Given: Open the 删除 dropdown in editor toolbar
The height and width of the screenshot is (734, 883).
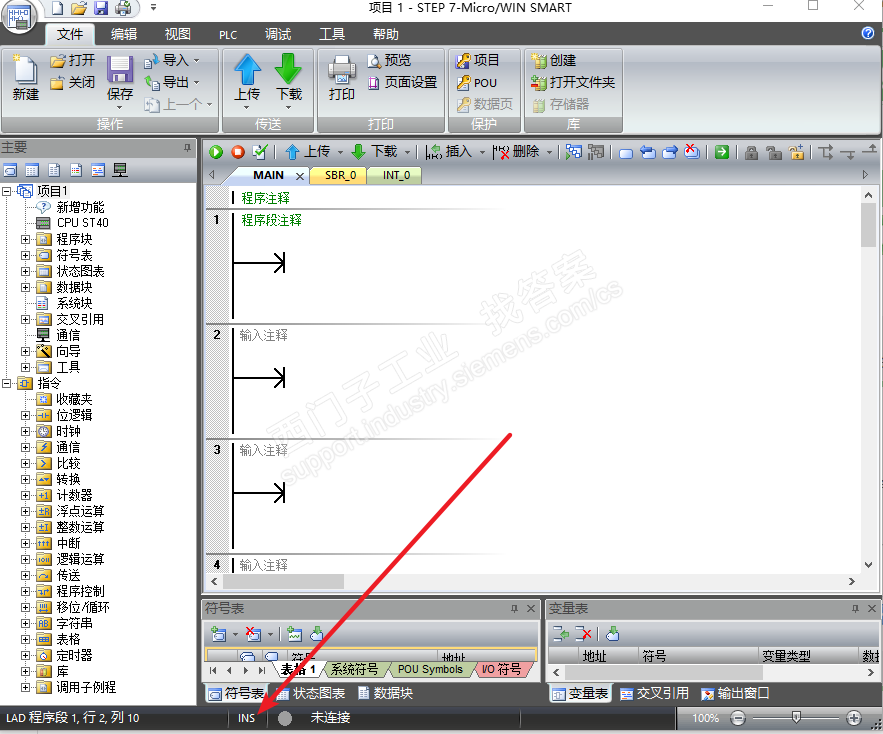Looking at the screenshot, I should [549, 152].
